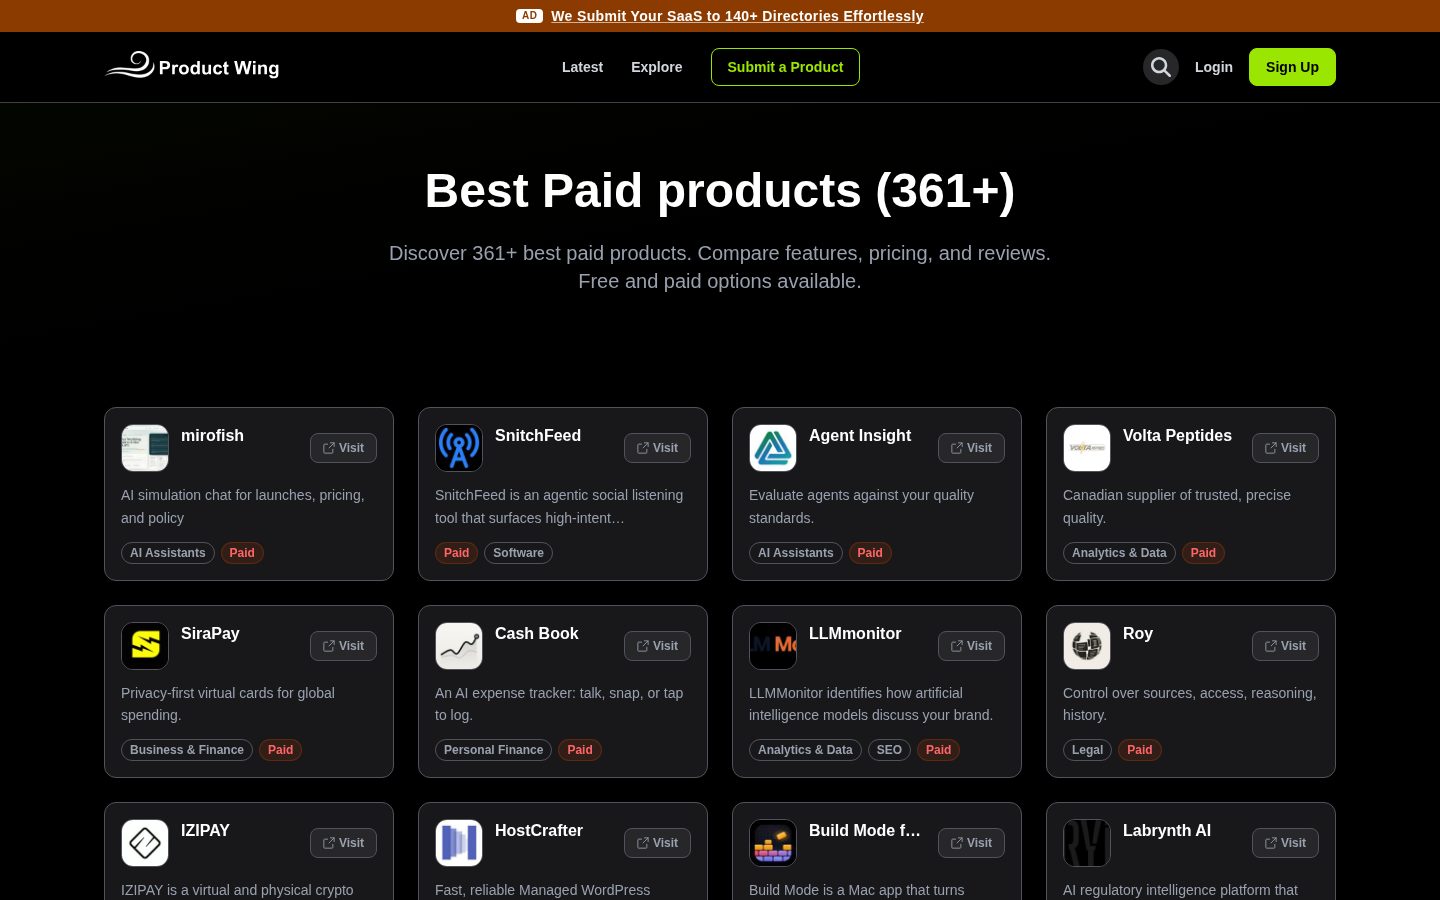The image size is (1440, 900).
Task: Click the Agent Insight triangle icon
Action: point(773,448)
